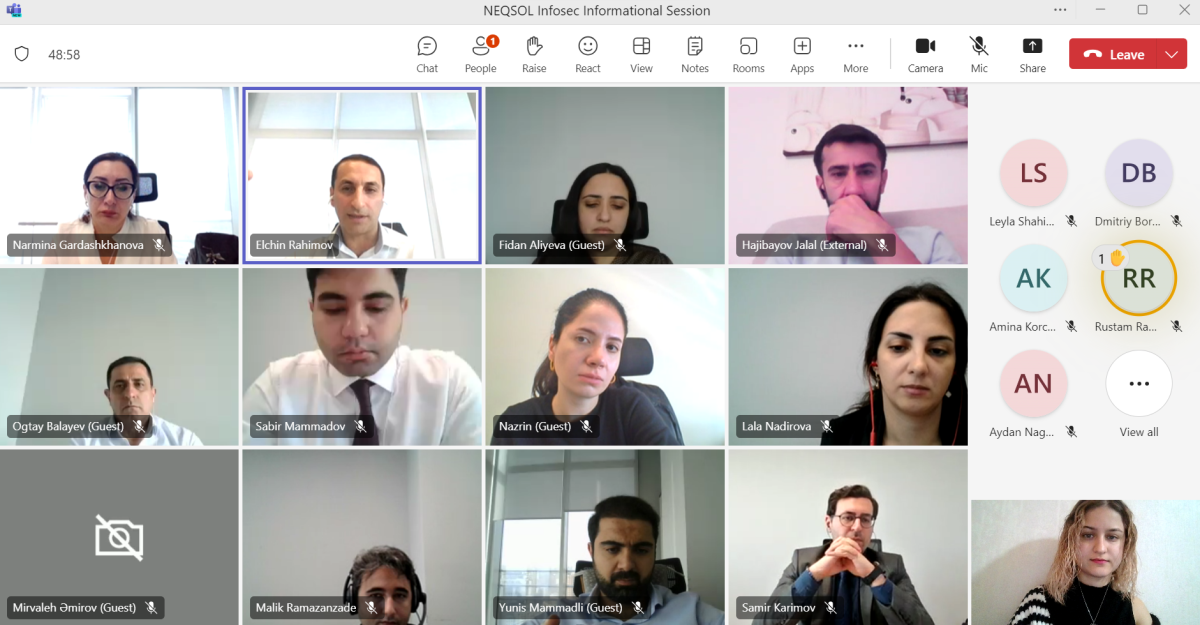Click the Teams logo in title bar

pyautogui.click(x=14, y=10)
